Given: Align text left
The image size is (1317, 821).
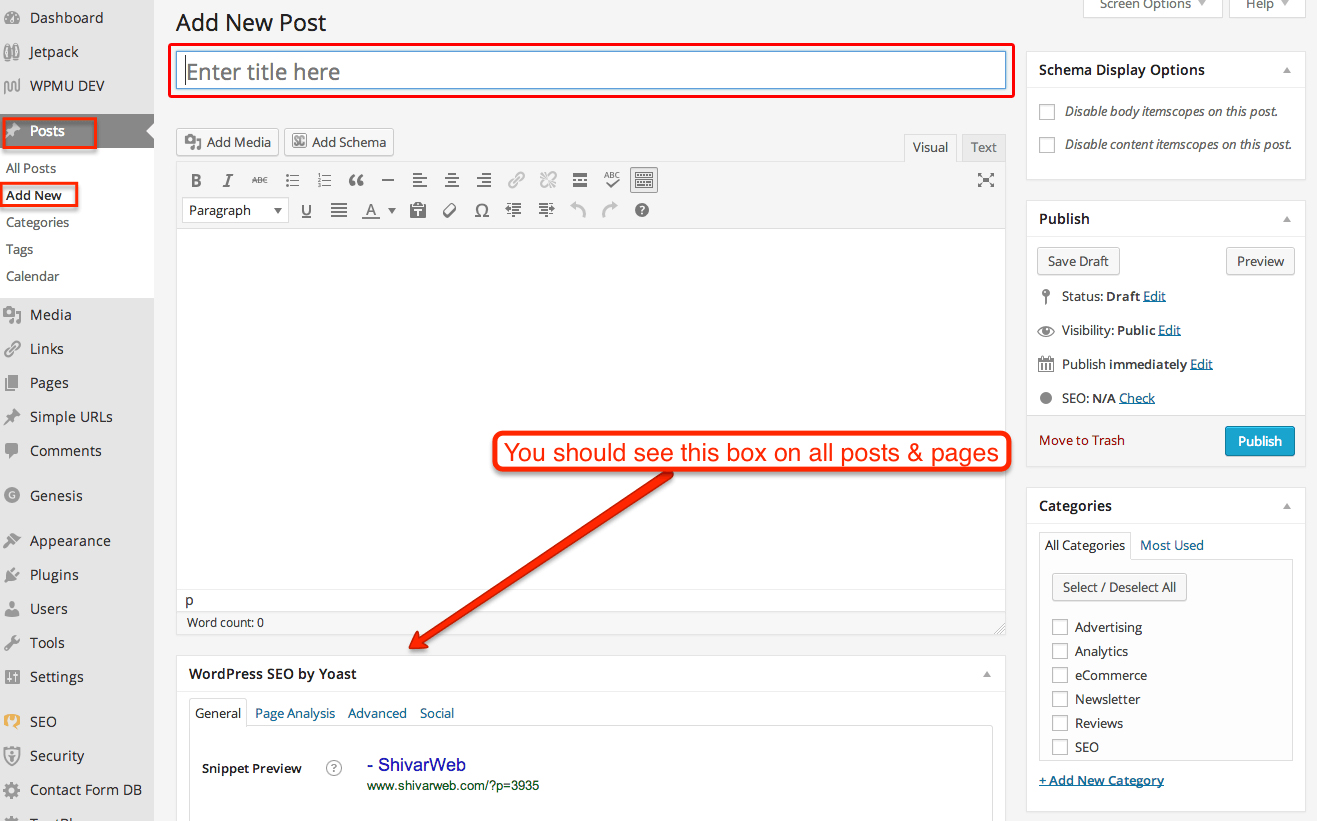Looking at the screenshot, I should click(420, 180).
